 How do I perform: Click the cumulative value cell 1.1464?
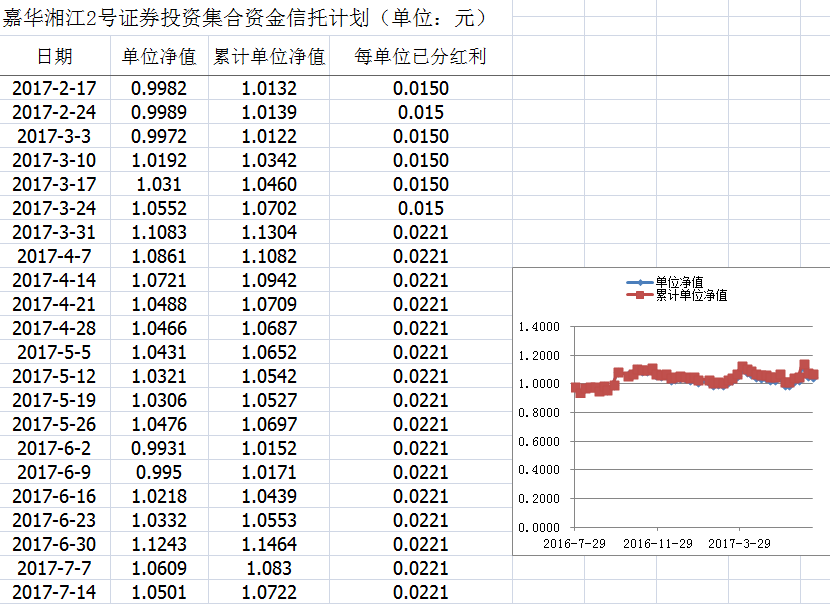click(x=269, y=544)
